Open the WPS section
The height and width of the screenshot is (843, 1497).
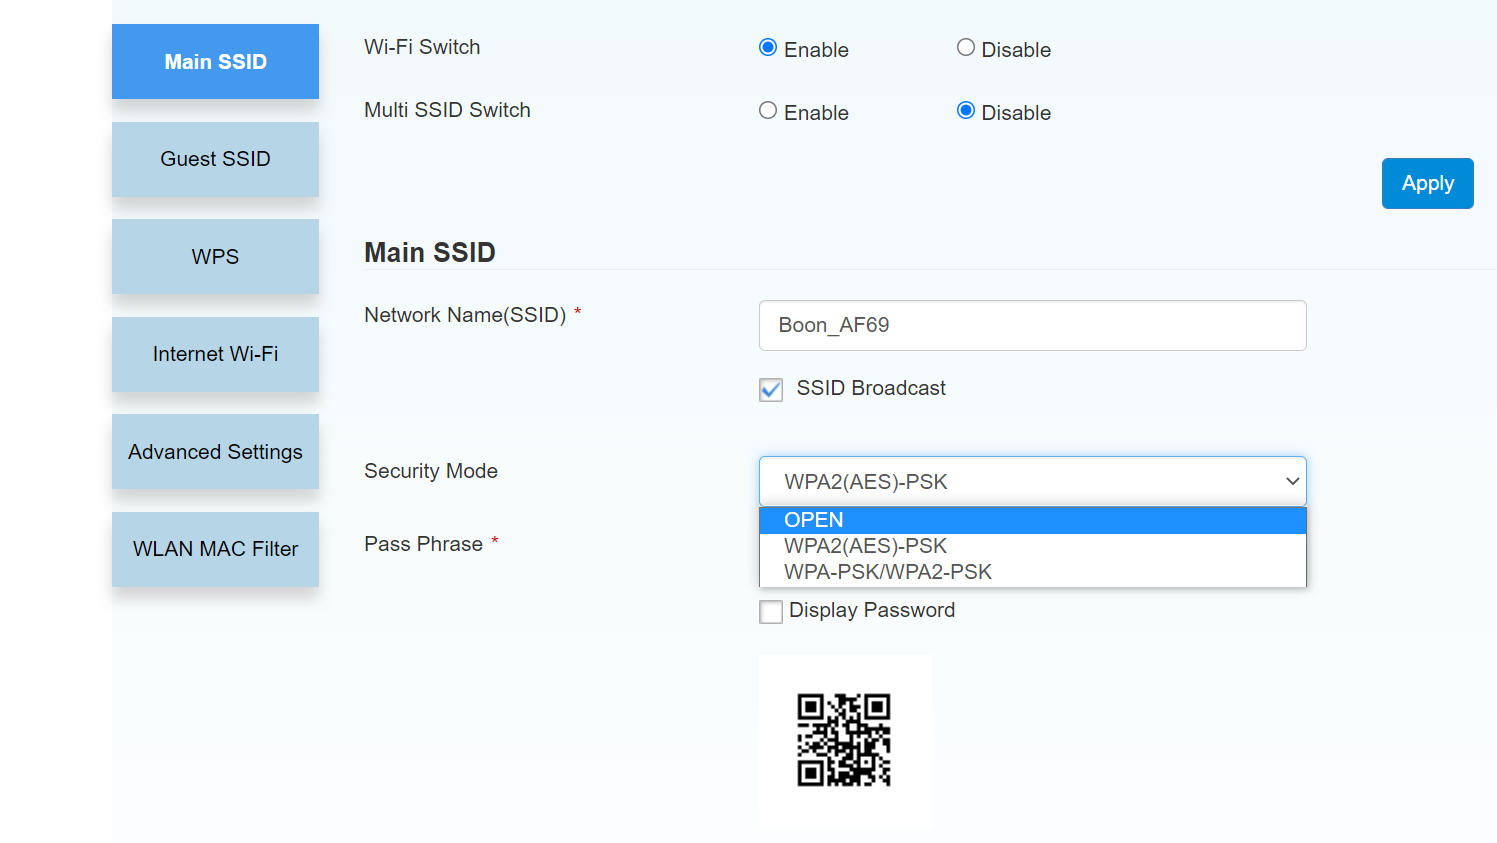pyautogui.click(x=215, y=257)
